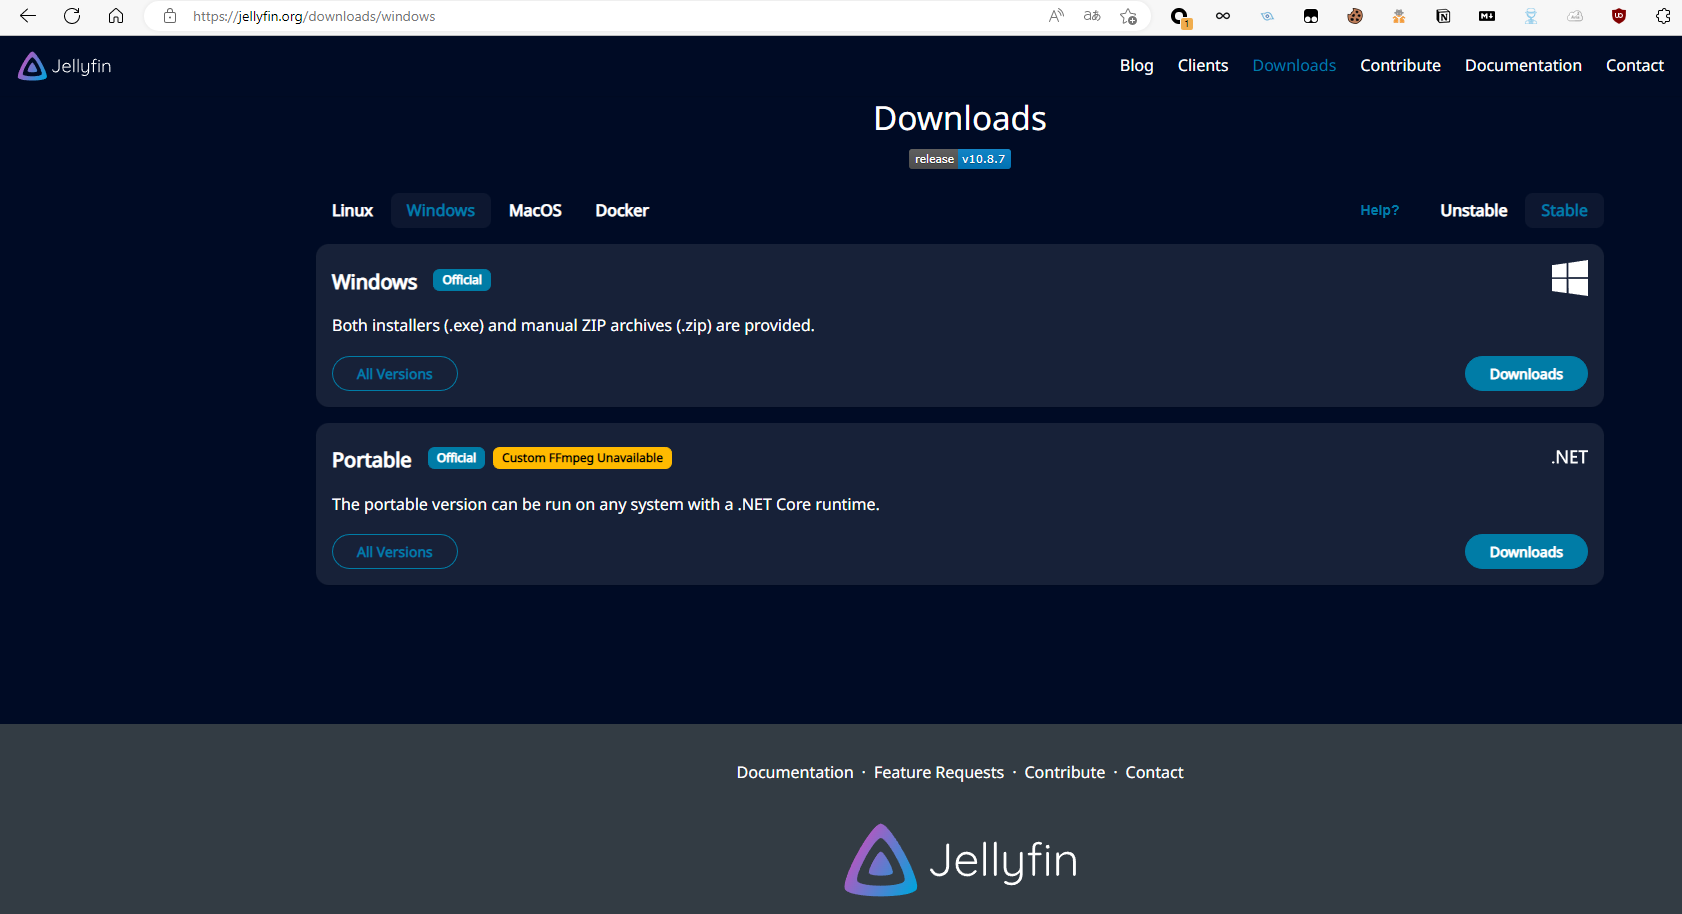The height and width of the screenshot is (914, 1682).
Task: Click the release v10.8.7 badge
Action: click(960, 159)
